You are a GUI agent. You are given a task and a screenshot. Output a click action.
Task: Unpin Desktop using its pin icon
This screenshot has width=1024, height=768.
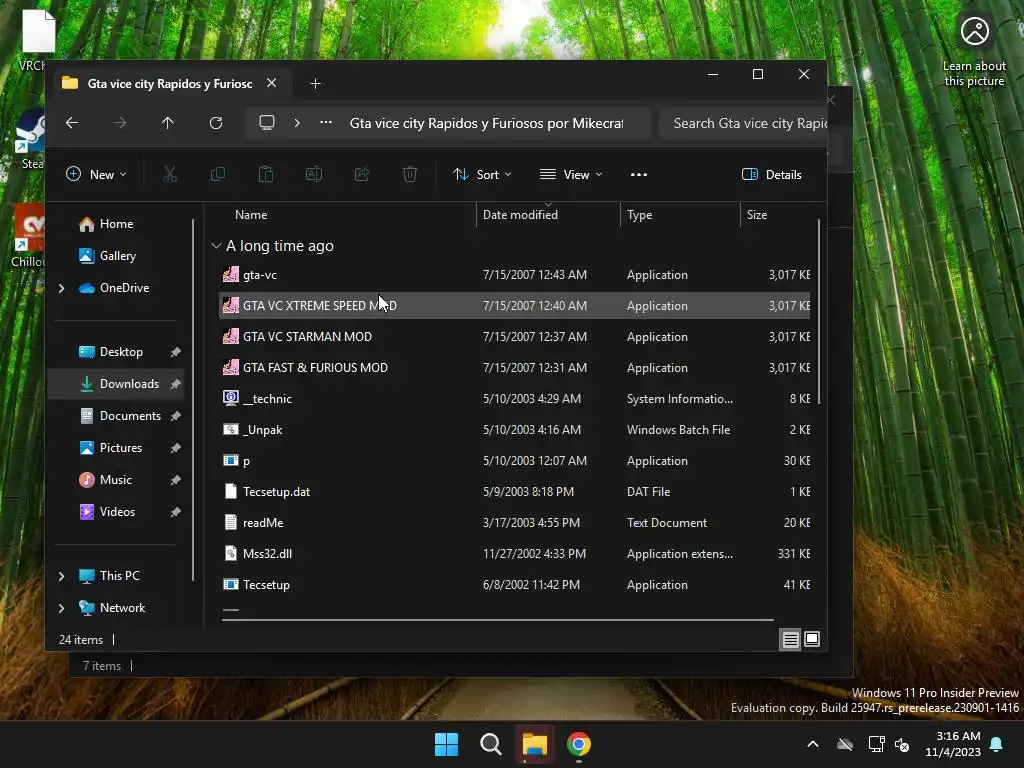[x=176, y=352]
